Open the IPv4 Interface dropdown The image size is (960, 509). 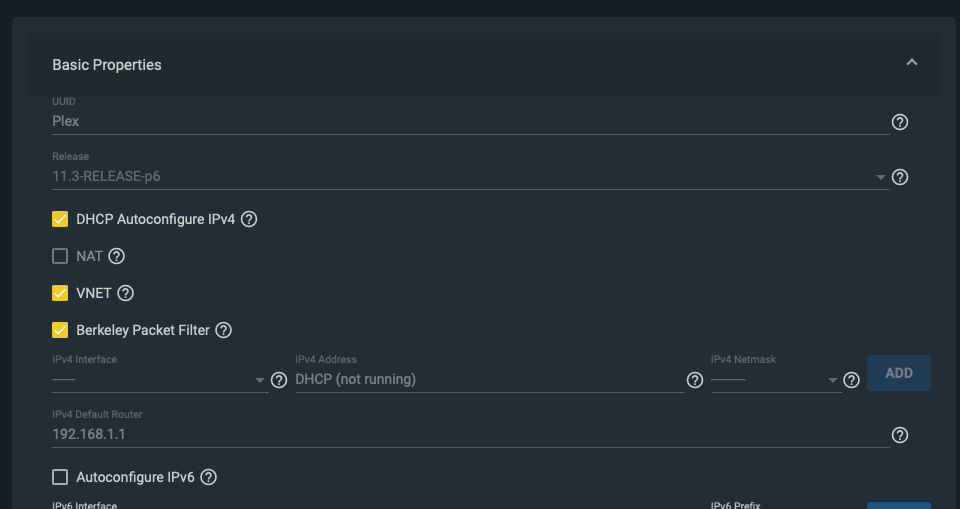click(160, 380)
